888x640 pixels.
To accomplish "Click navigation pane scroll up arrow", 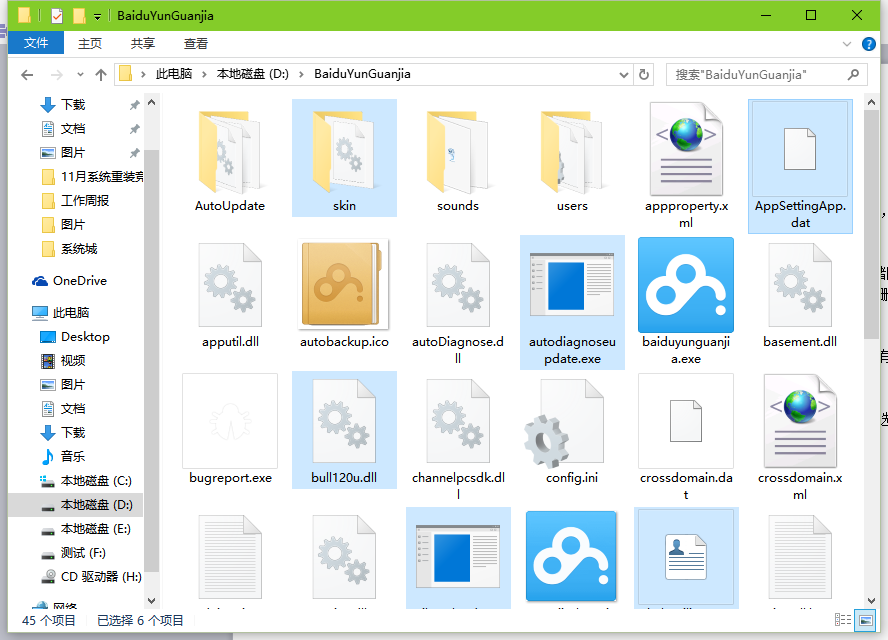I will (x=151, y=103).
